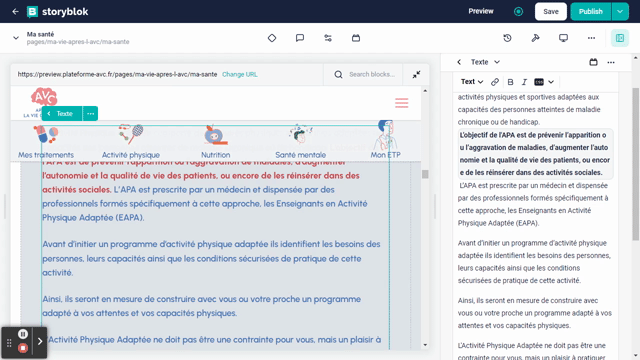Pause the screen recording
This screenshot has height=360, width=640.
[23, 334]
